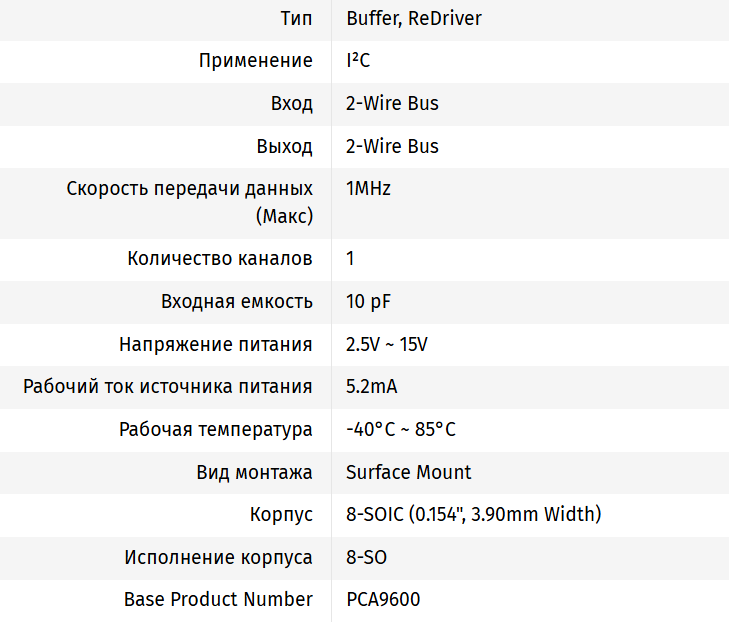Click the 2-Wire Bus value for Вход
Screen dimensions: 729x639
pos(392,104)
